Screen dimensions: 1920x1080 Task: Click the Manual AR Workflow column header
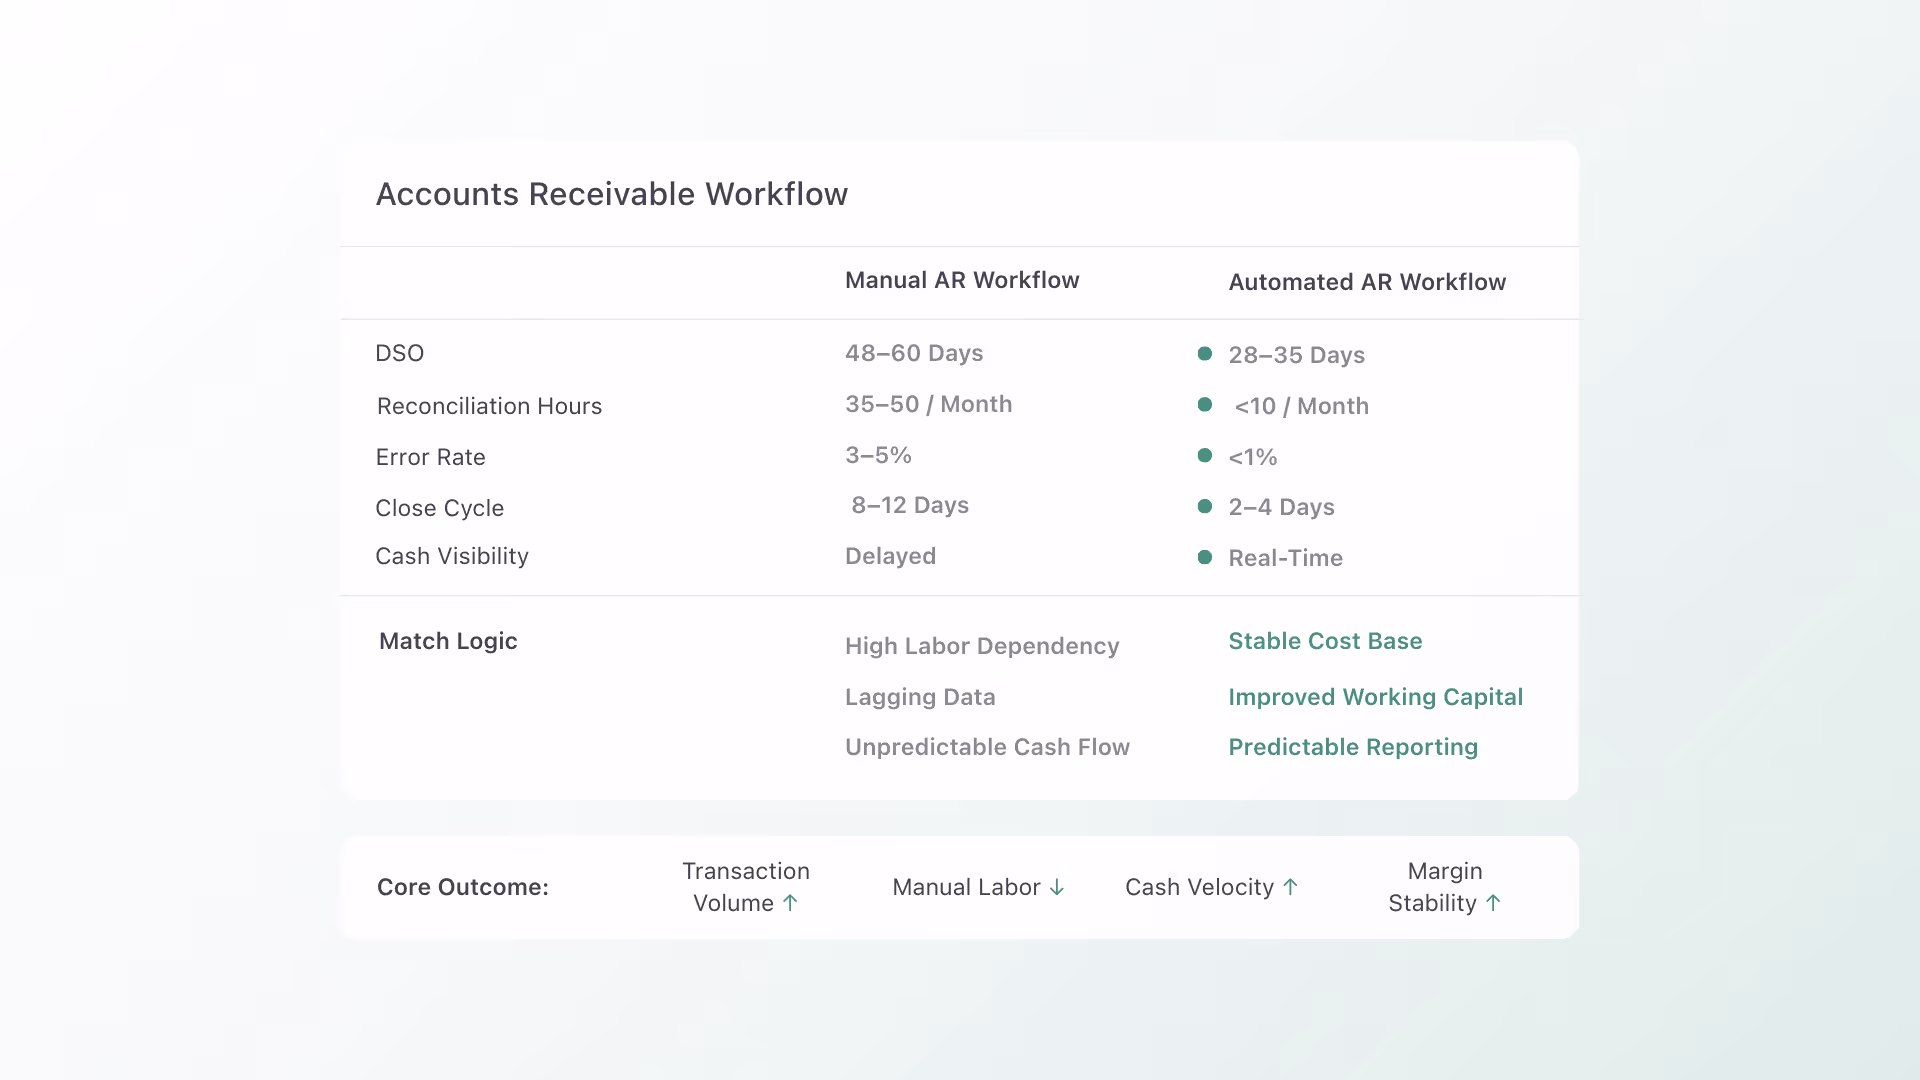click(x=962, y=280)
